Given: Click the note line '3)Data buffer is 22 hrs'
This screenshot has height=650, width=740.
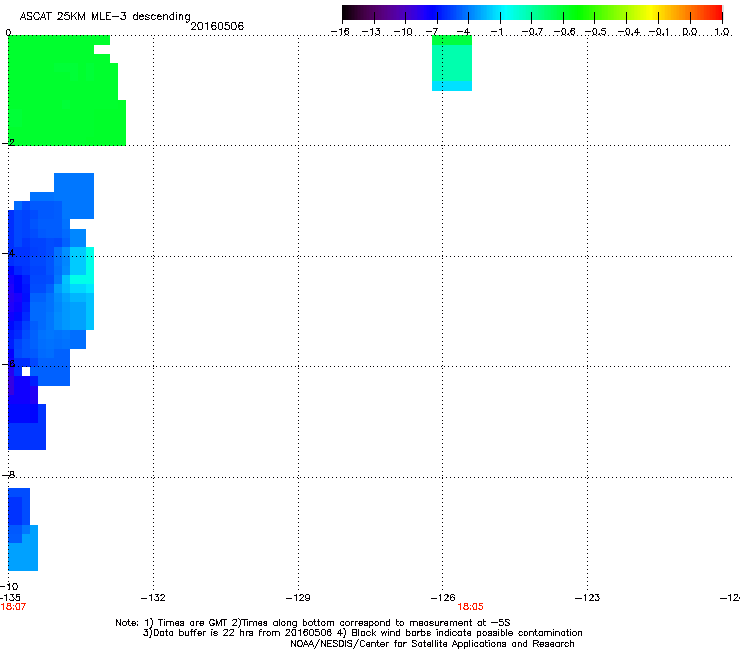Looking at the screenshot, I should (x=362, y=633).
